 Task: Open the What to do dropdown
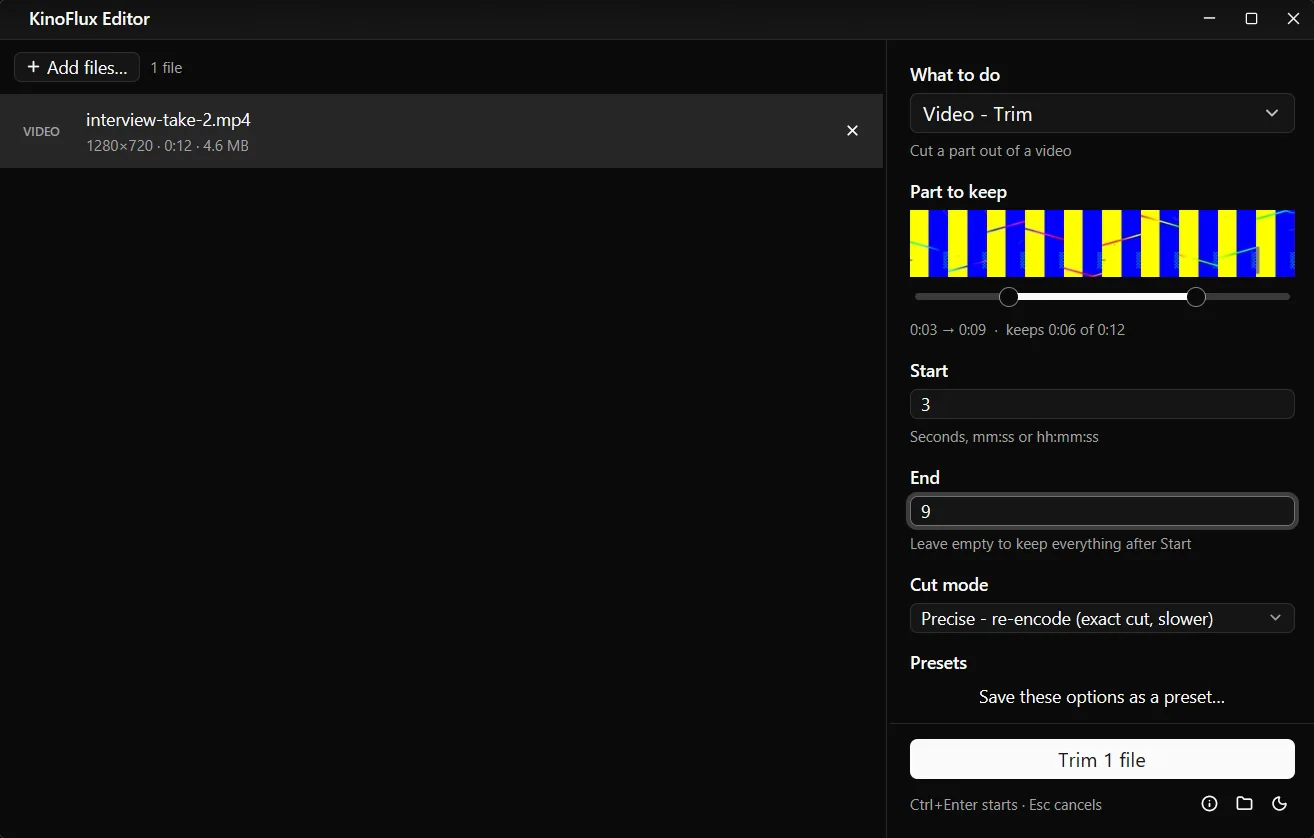tap(1102, 114)
